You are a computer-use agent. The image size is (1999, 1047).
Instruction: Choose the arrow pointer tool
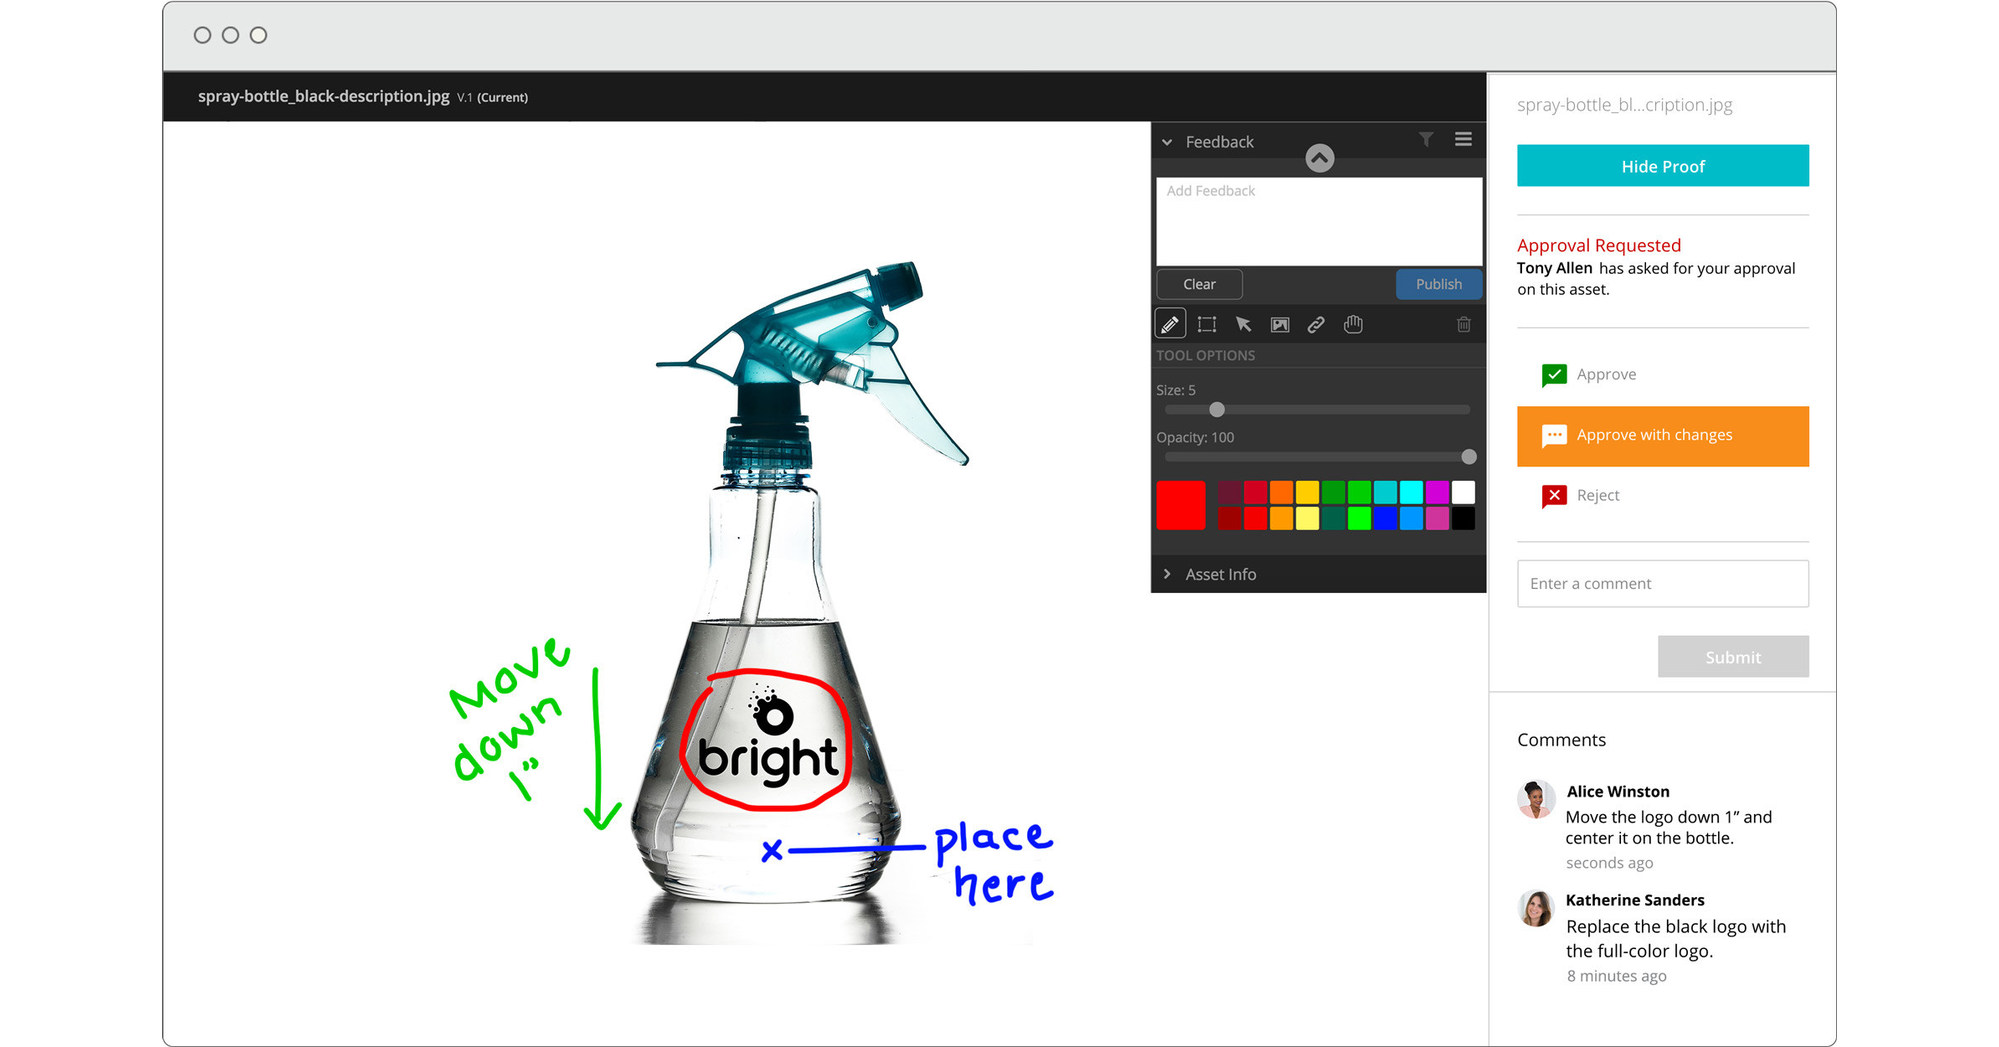pos(1243,324)
